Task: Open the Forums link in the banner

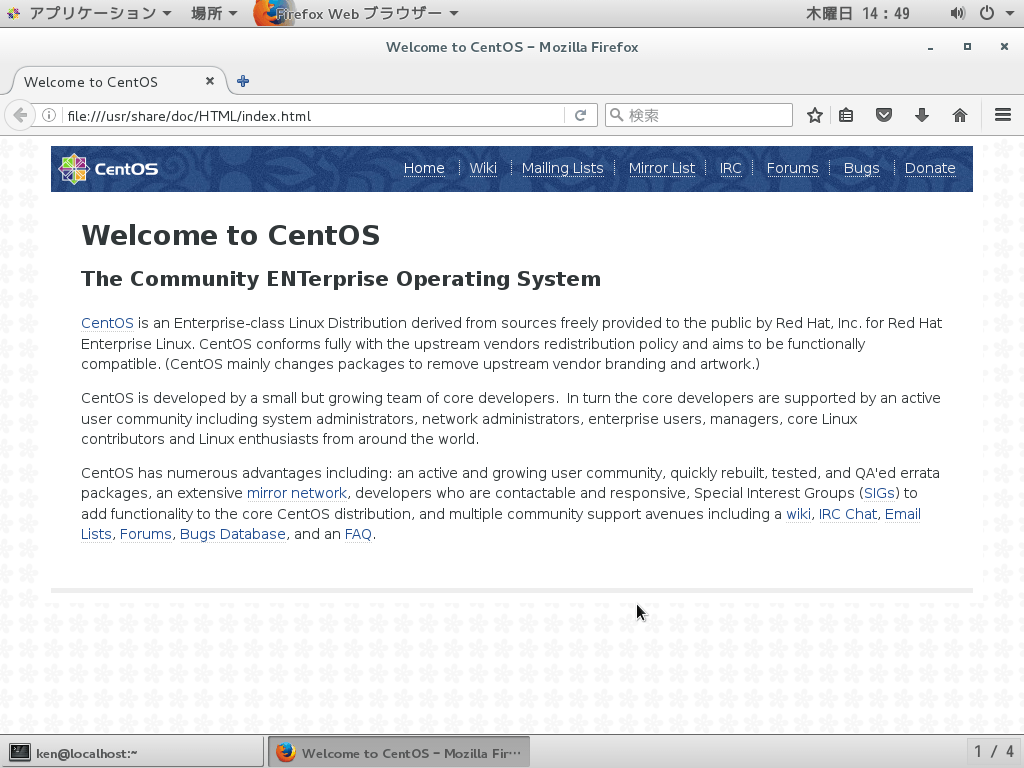Action: click(x=792, y=168)
